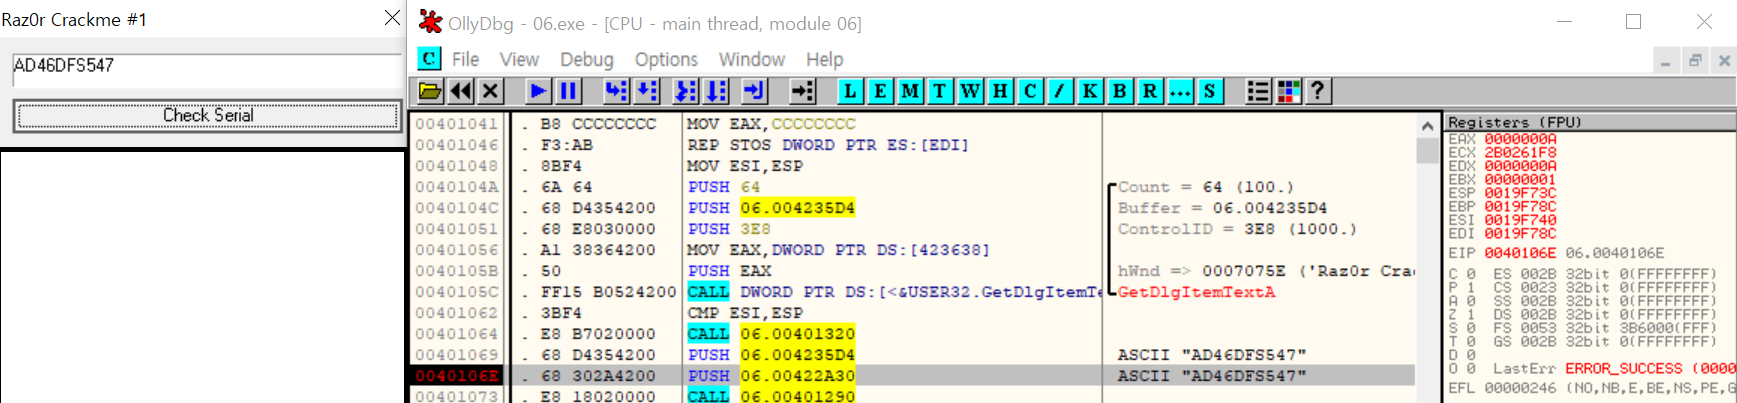Select the REP STOS row at 00401046
The height and width of the screenshot is (403, 1737).
[x=912, y=145]
